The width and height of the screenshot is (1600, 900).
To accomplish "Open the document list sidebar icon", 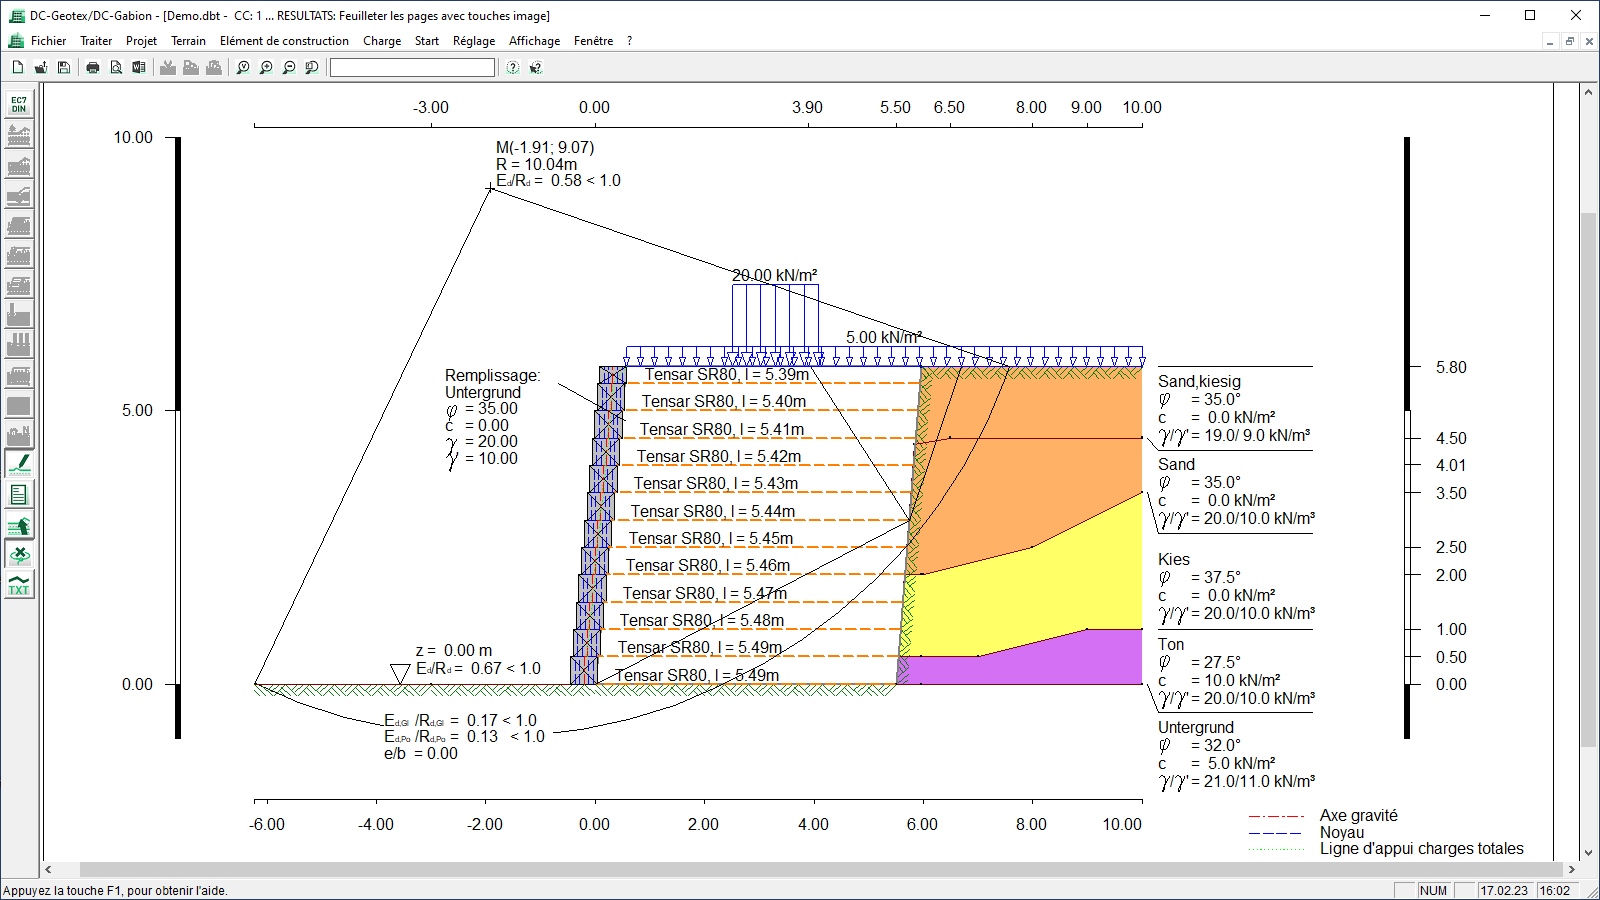I will tap(19, 494).
